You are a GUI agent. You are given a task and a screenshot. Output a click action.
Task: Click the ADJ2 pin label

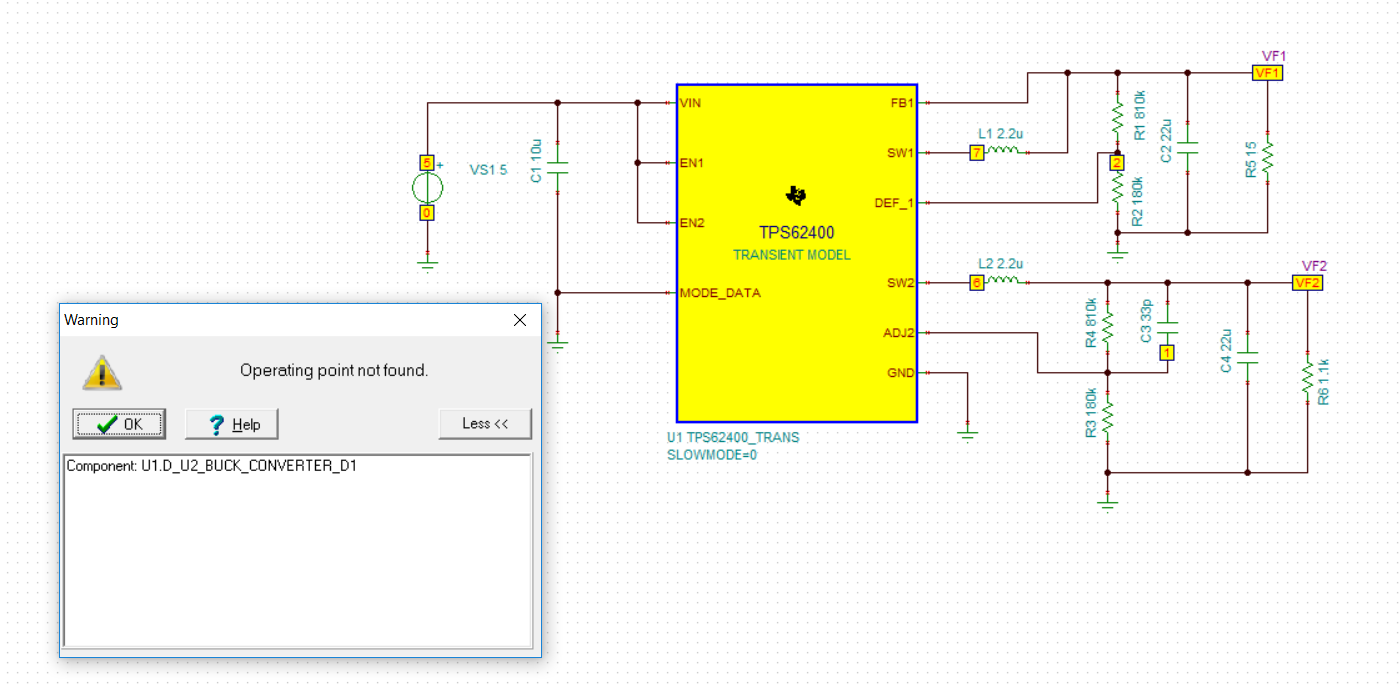coord(898,333)
